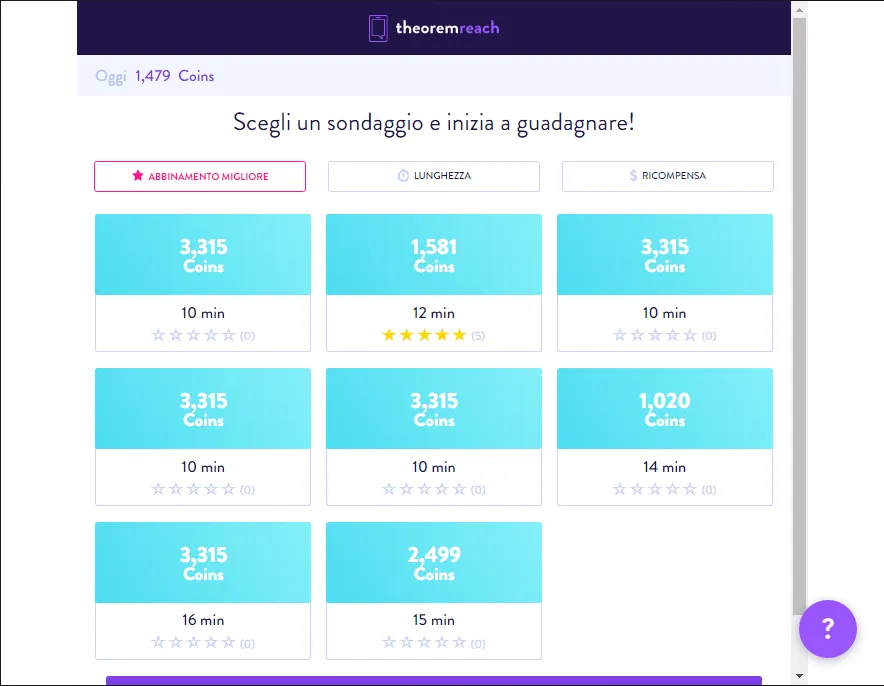Click the TheoremReach phone logo icon
This screenshot has width=884, height=686.
point(378,28)
